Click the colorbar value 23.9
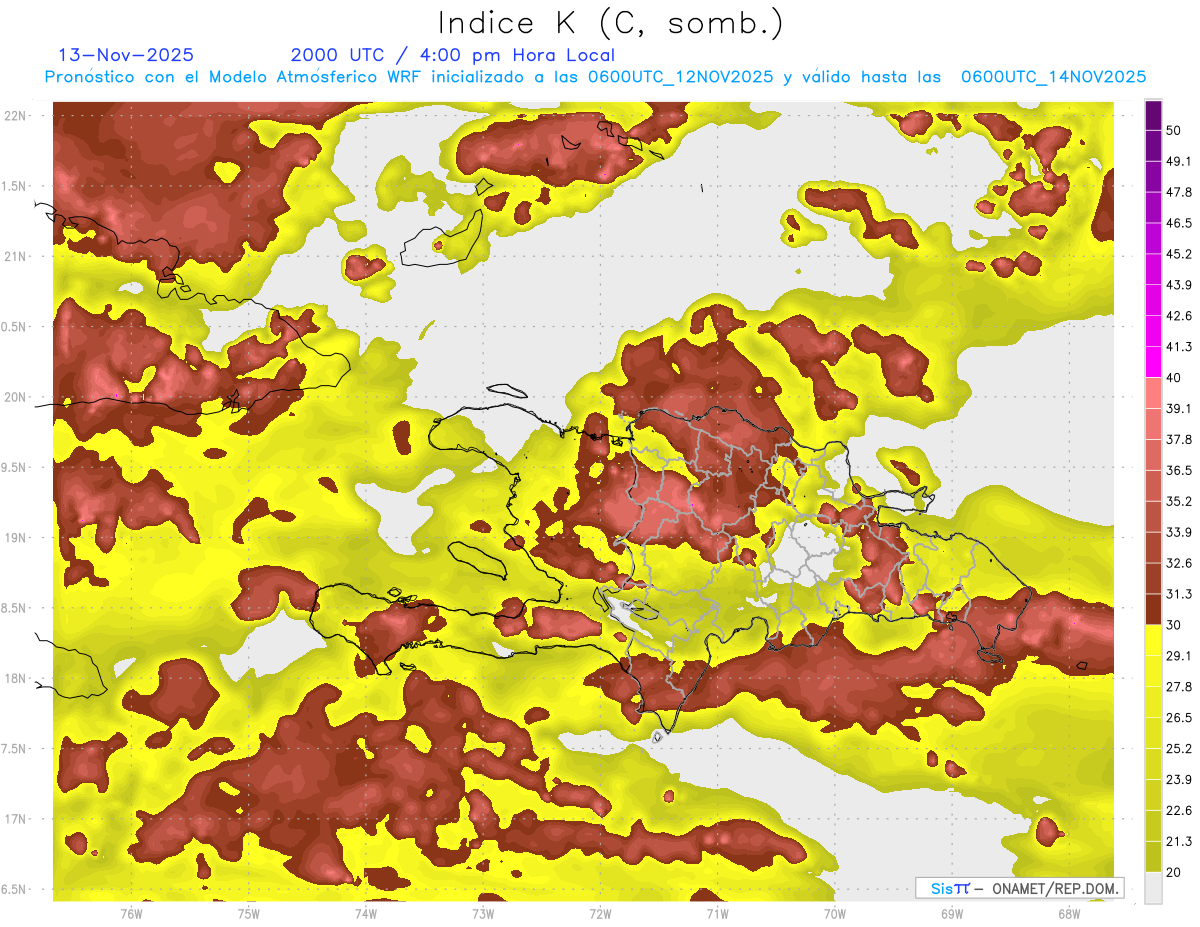 point(1179,780)
